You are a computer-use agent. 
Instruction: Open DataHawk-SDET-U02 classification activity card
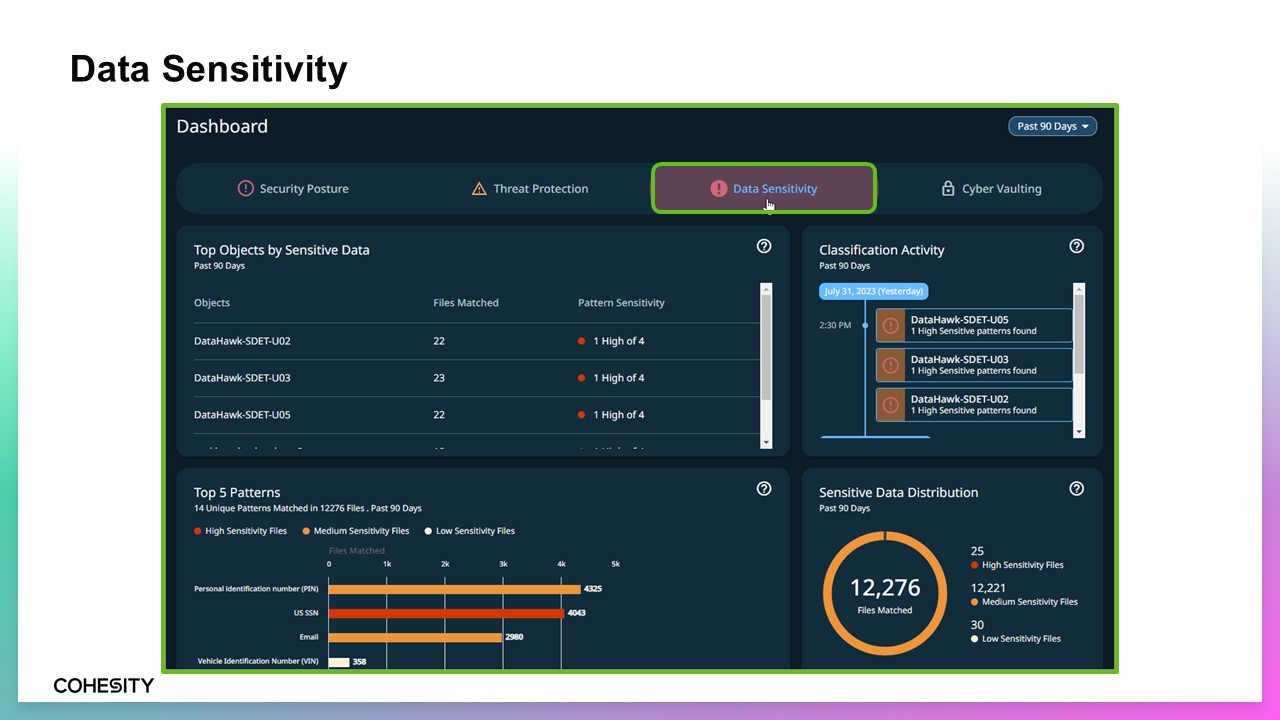click(974, 405)
